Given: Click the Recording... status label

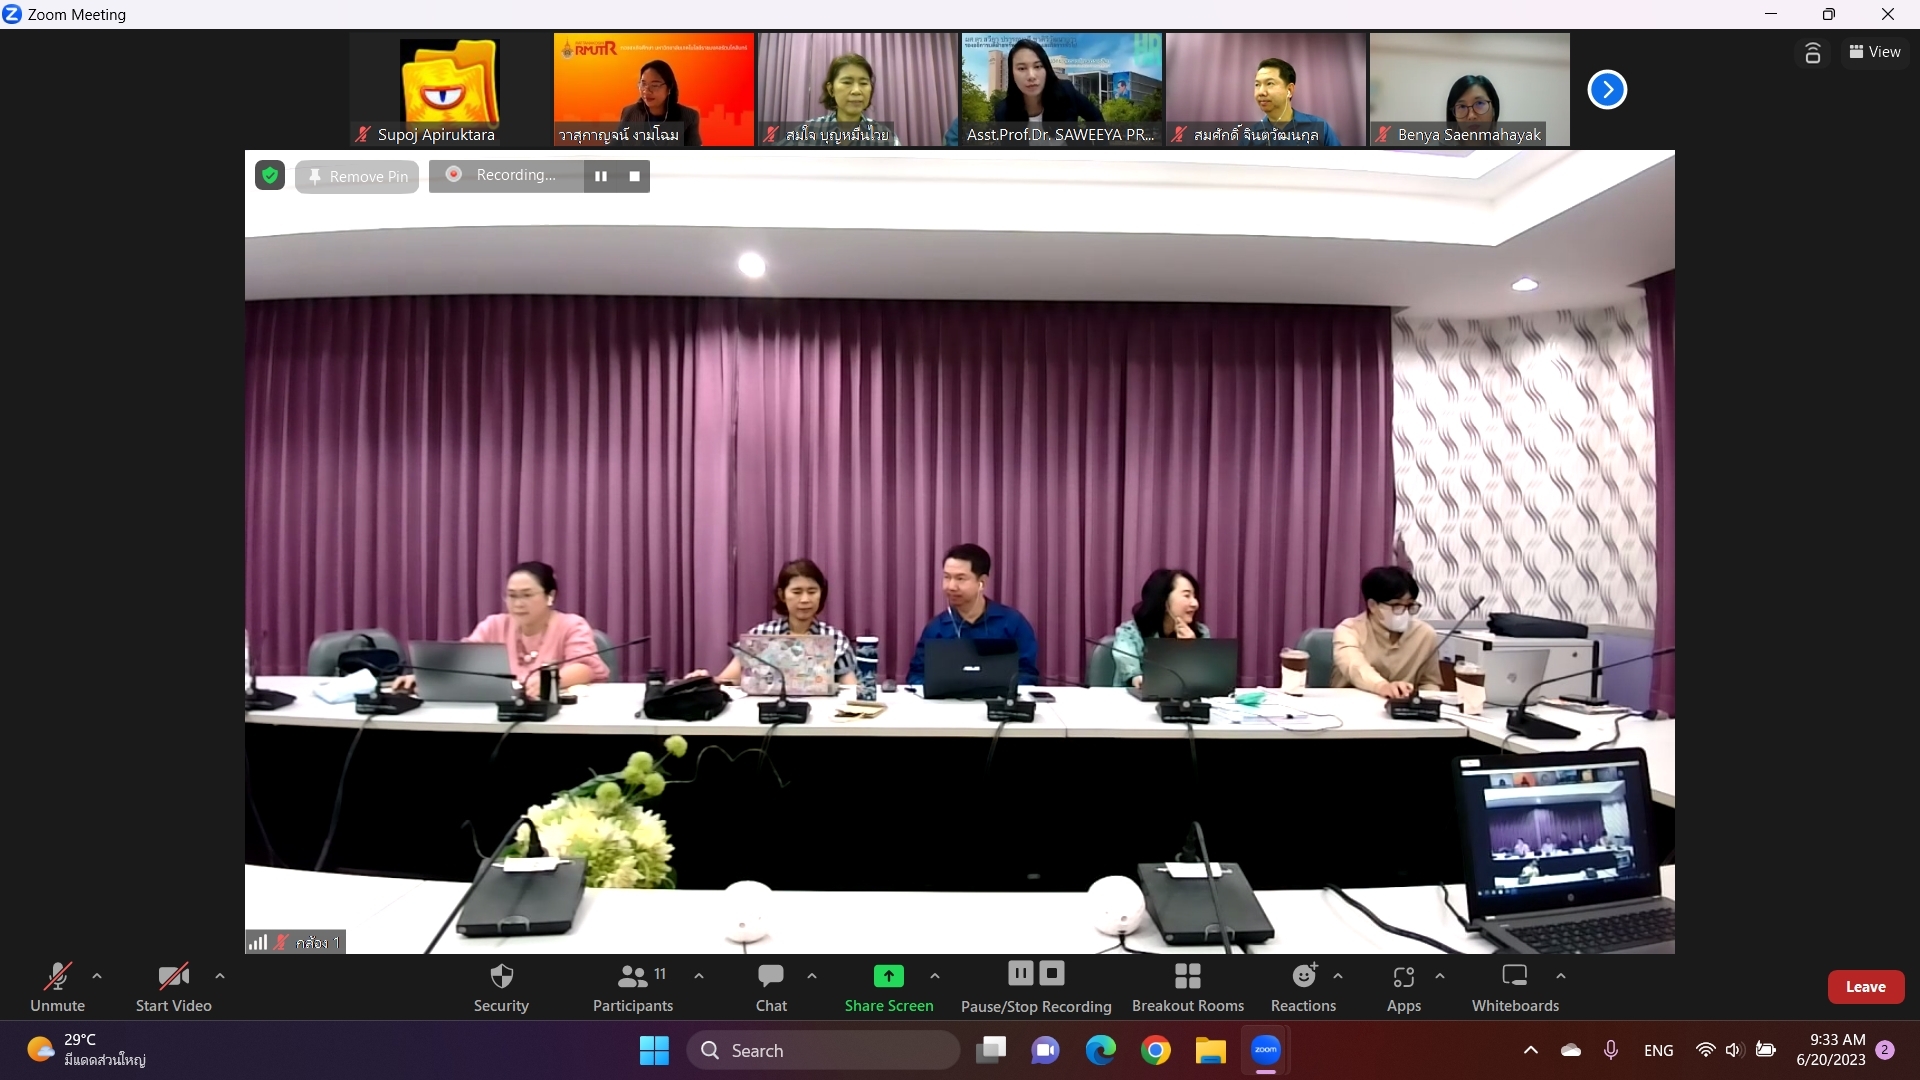Looking at the screenshot, I should point(516,175).
